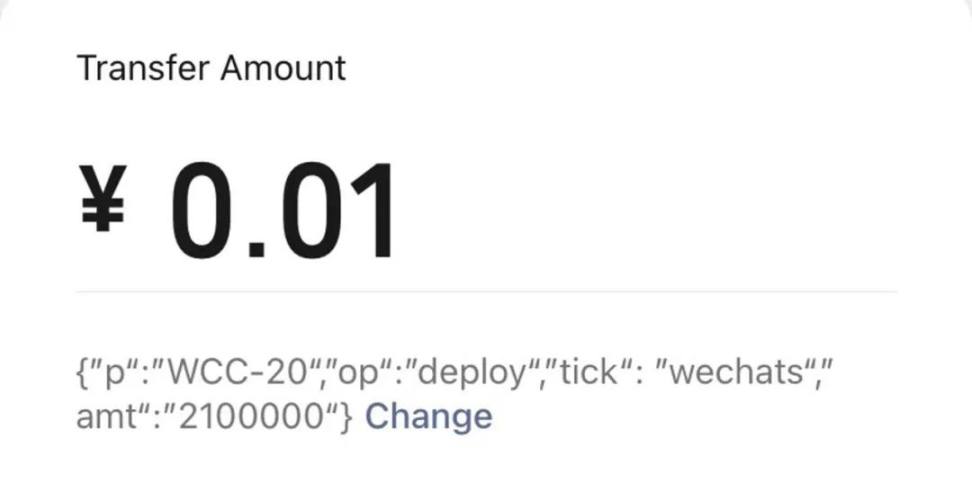Image resolution: width=972 pixels, height=483 pixels.
Task: Click the word Amount in the heading
Action: pyautogui.click(x=283, y=68)
